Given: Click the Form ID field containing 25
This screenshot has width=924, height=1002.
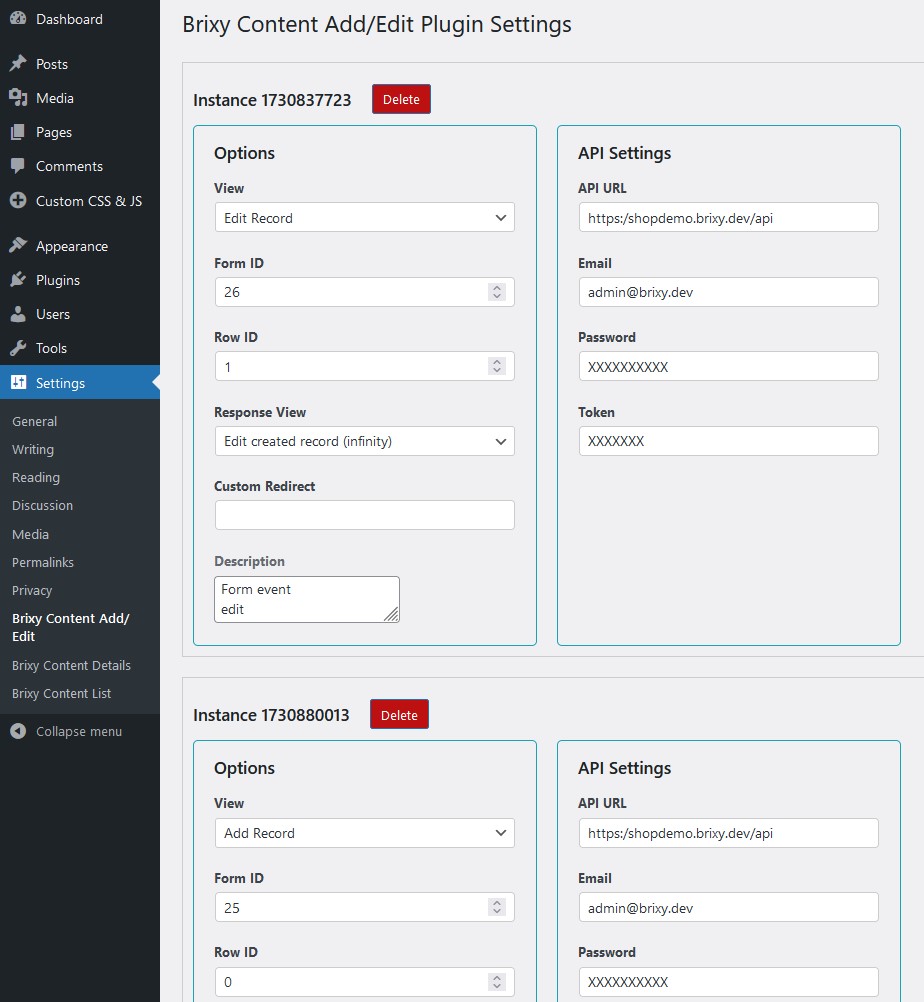Looking at the screenshot, I should pos(364,907).
